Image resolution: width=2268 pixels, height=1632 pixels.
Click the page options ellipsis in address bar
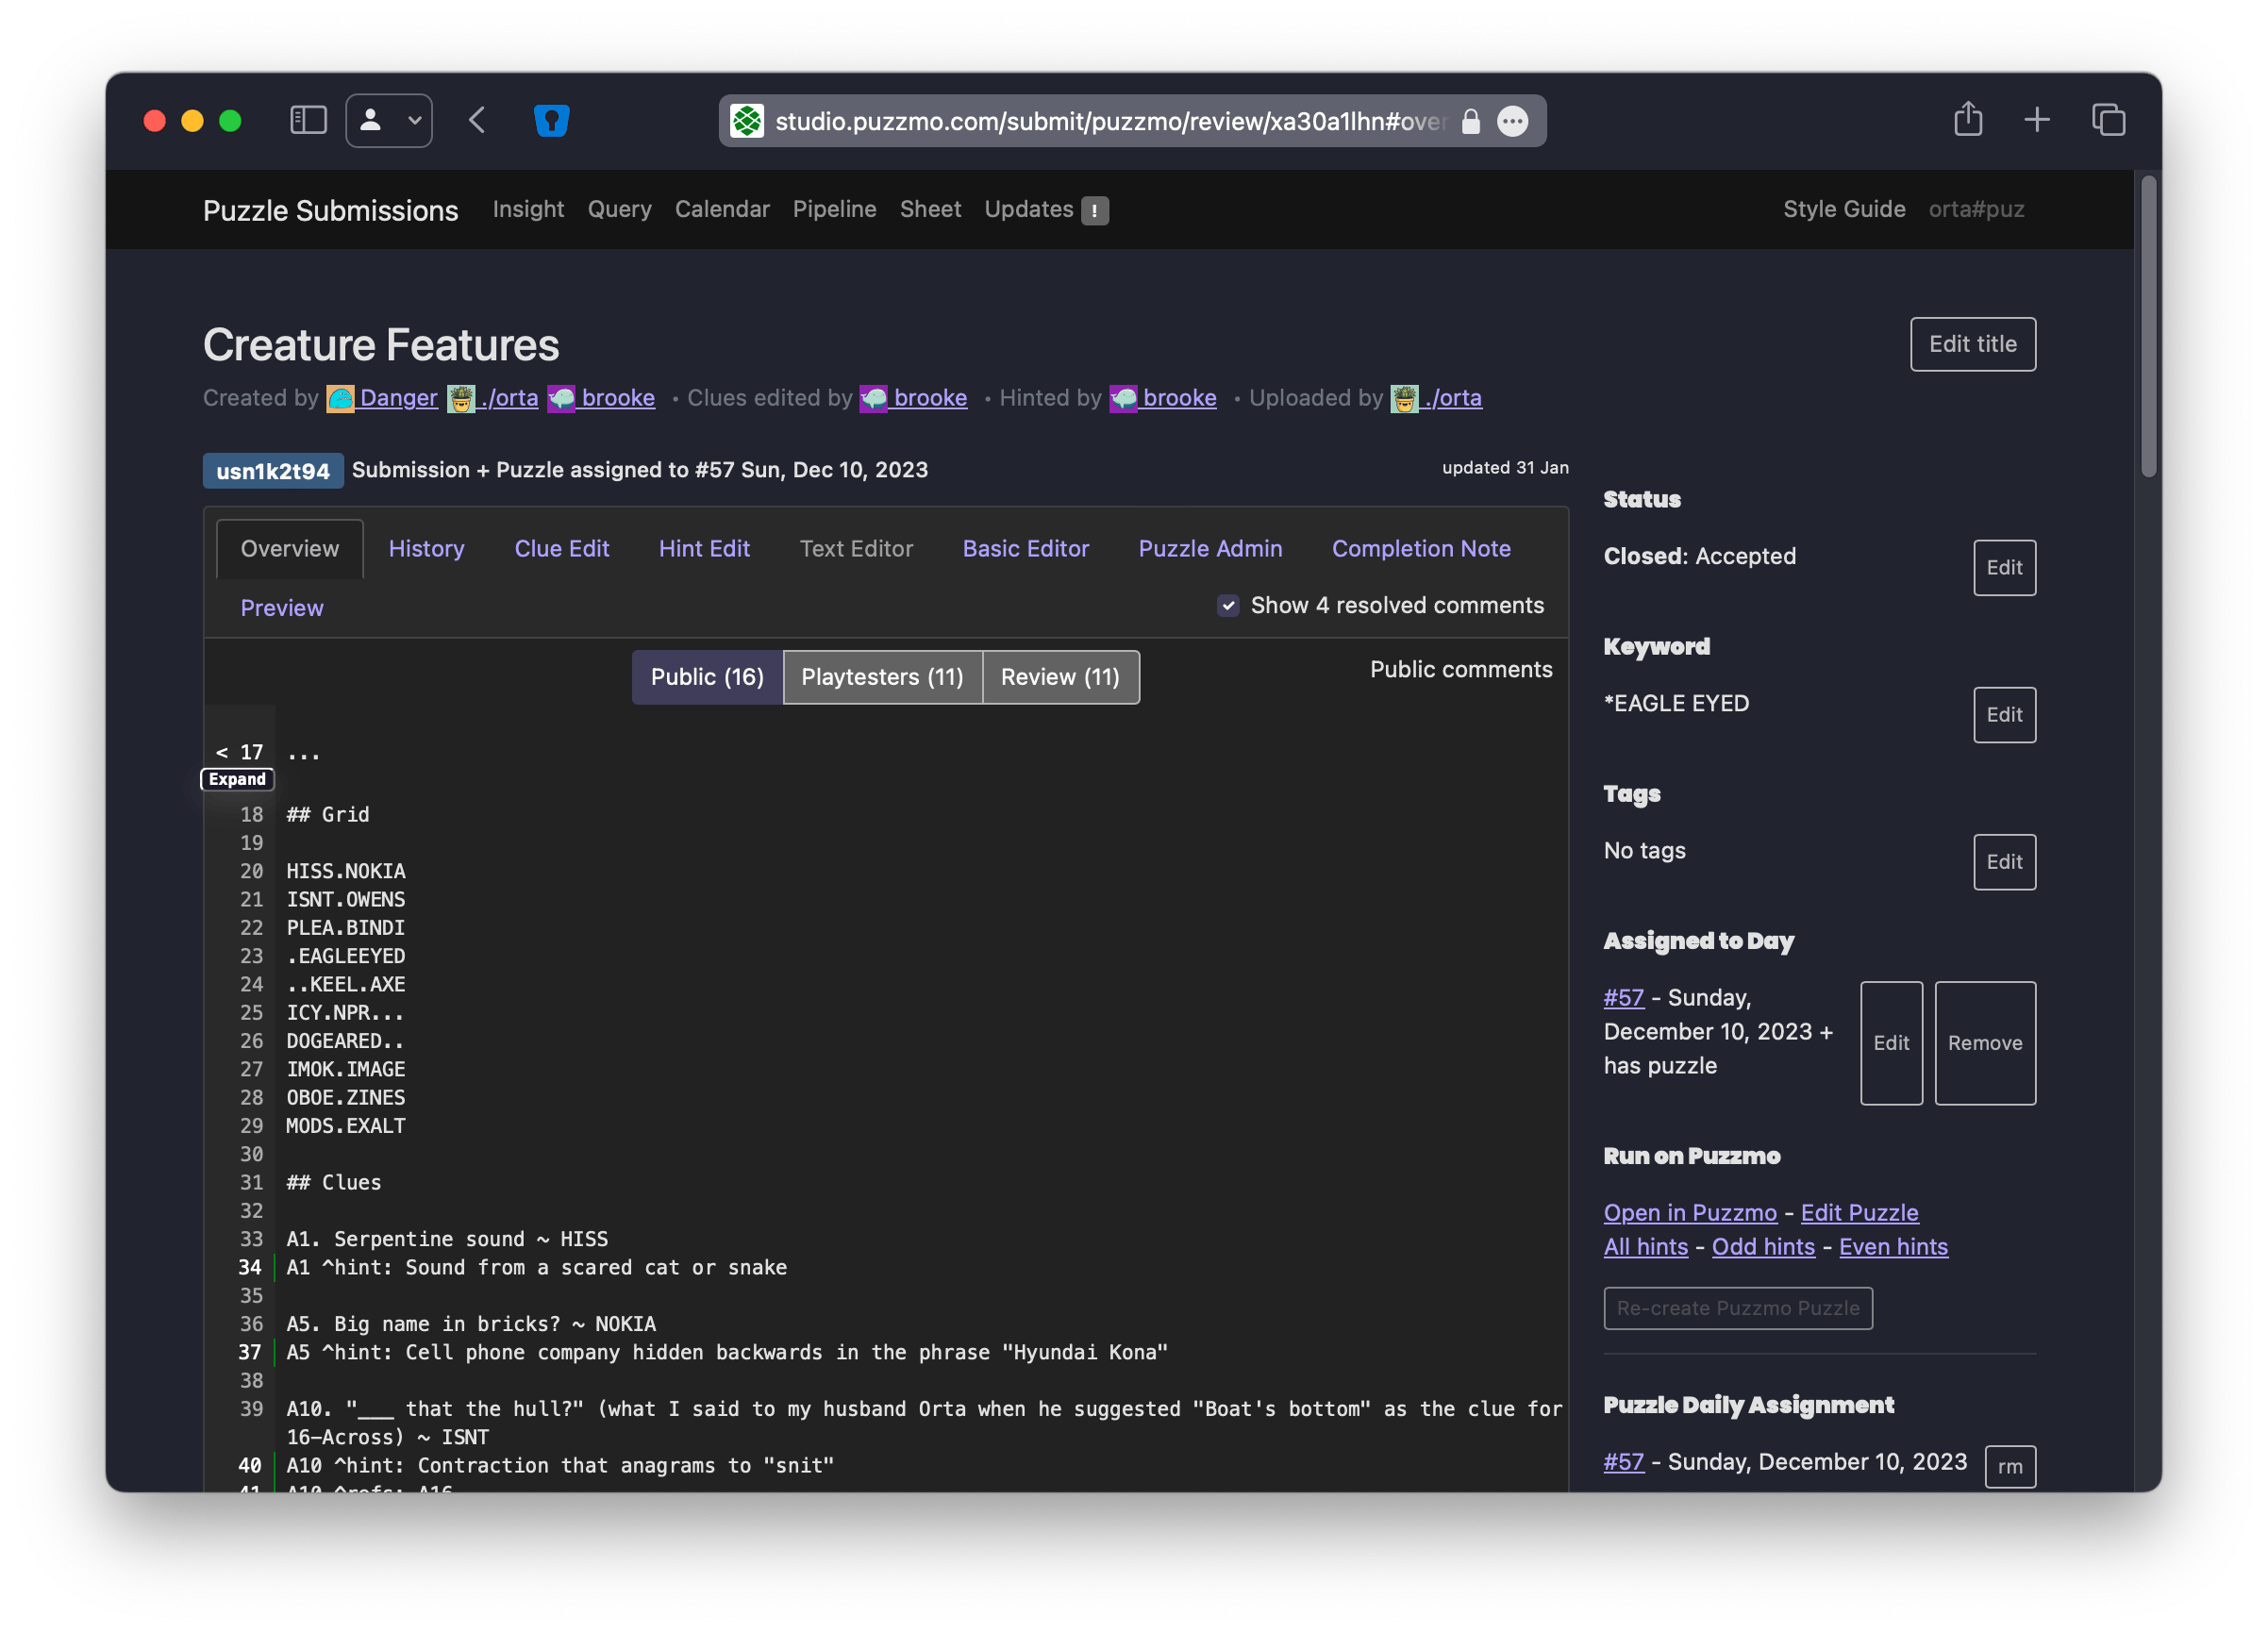click(1512, 121)
